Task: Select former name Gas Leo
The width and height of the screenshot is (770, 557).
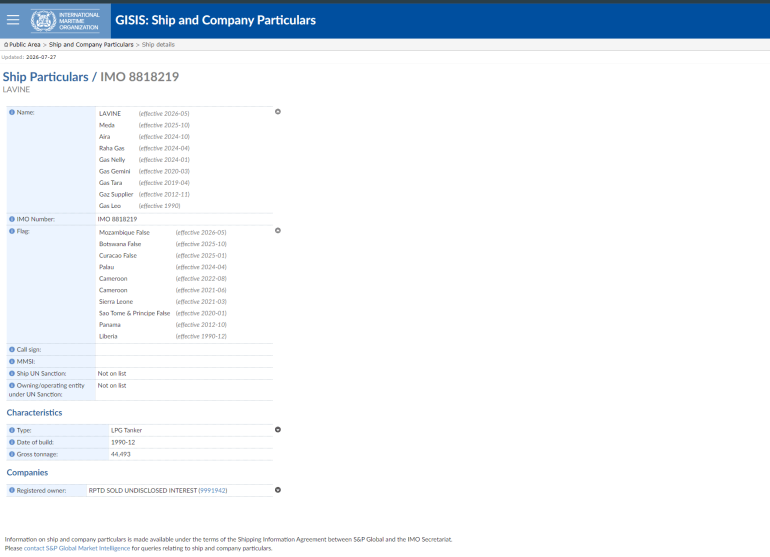Action: 110,206
